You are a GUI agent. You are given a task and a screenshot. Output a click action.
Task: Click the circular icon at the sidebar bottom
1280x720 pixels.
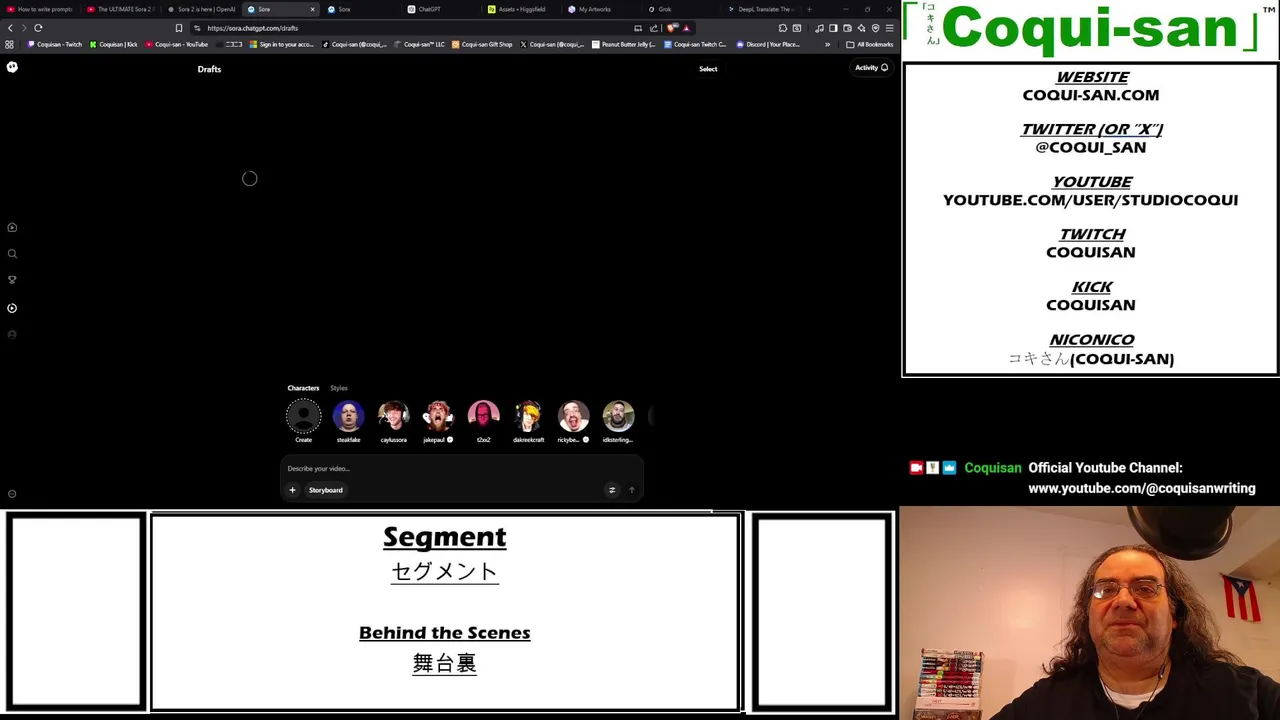tap(12, 494)
